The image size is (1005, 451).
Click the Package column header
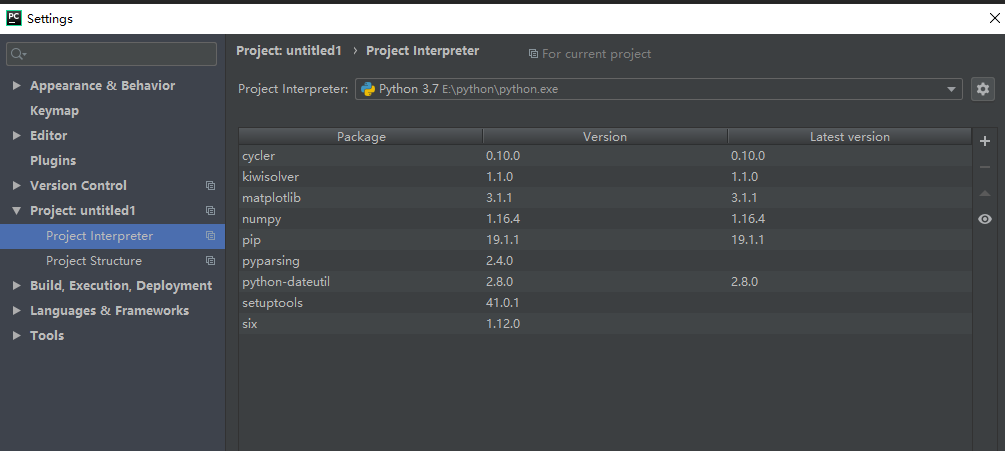click(361, 136)
